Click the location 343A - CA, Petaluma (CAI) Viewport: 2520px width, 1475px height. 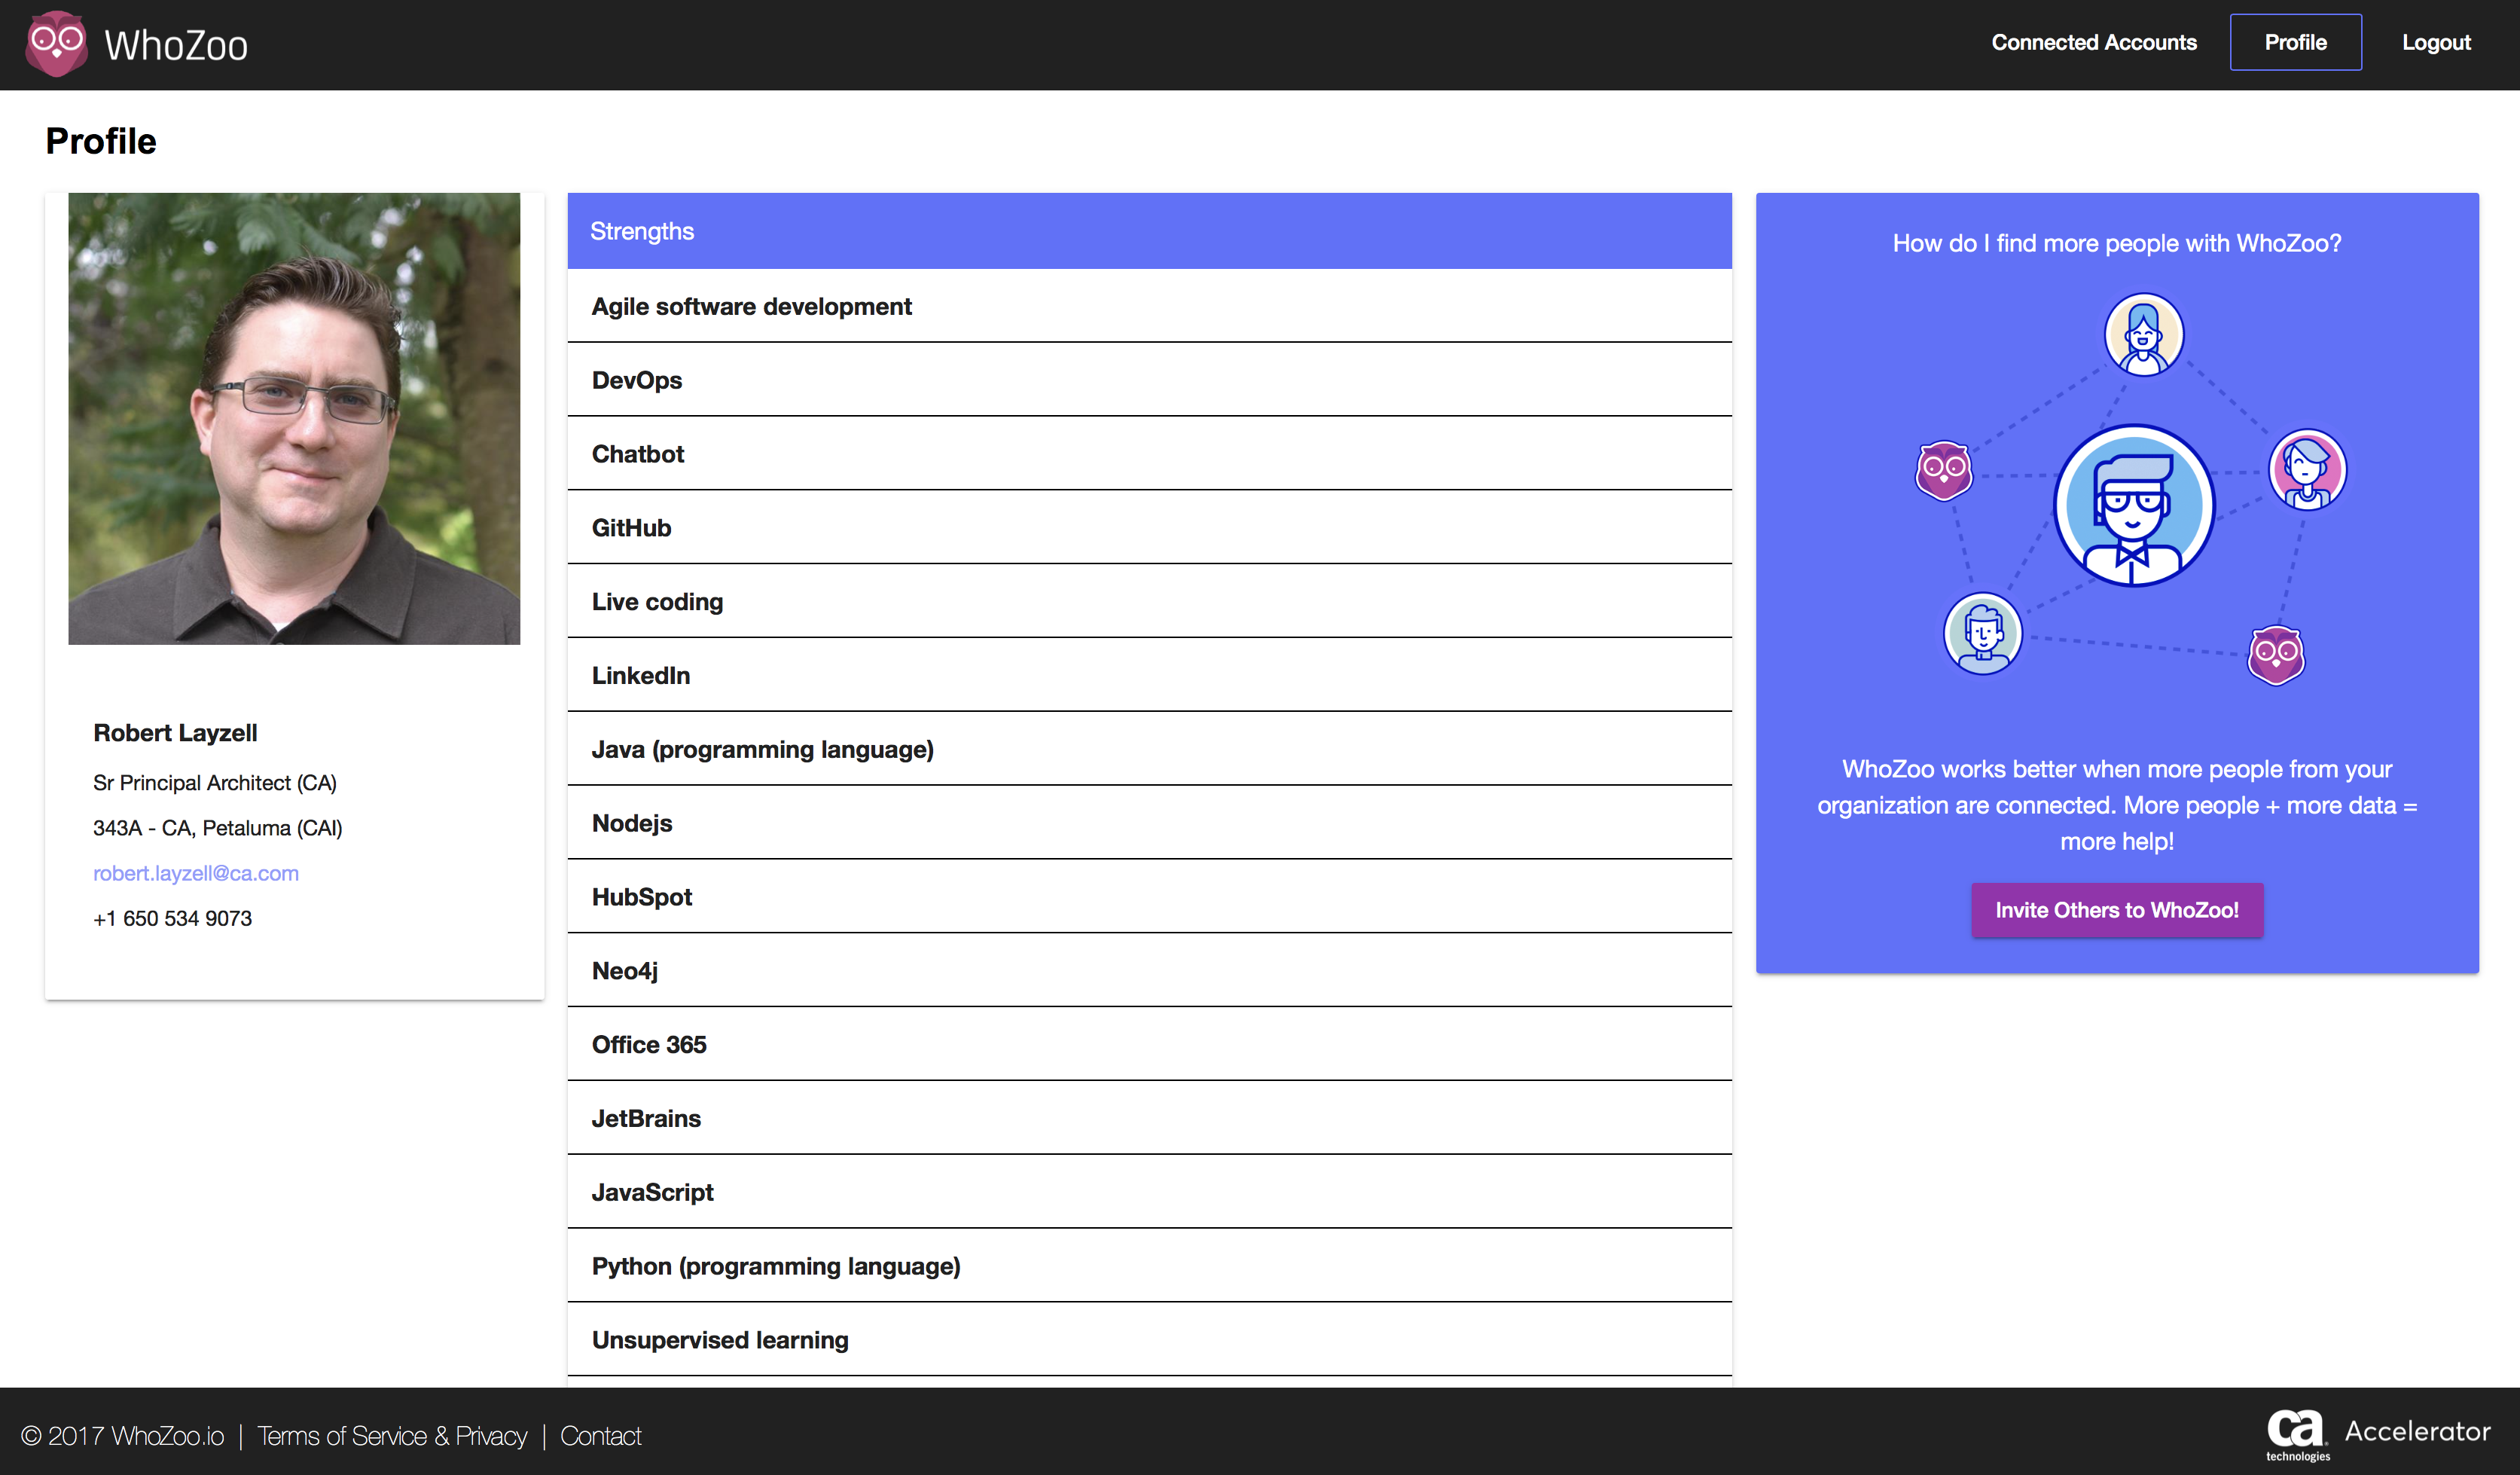pyautogui.click(x=218, y=828)
